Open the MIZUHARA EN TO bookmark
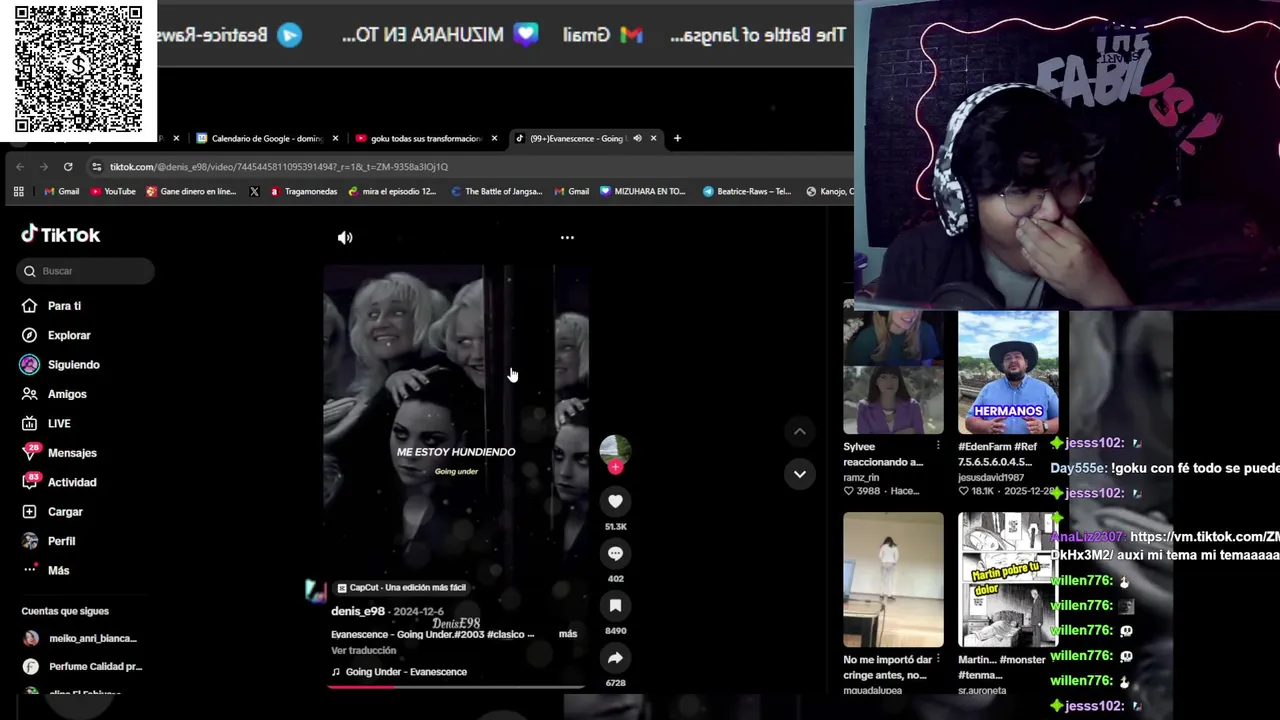 pos(643,191)
